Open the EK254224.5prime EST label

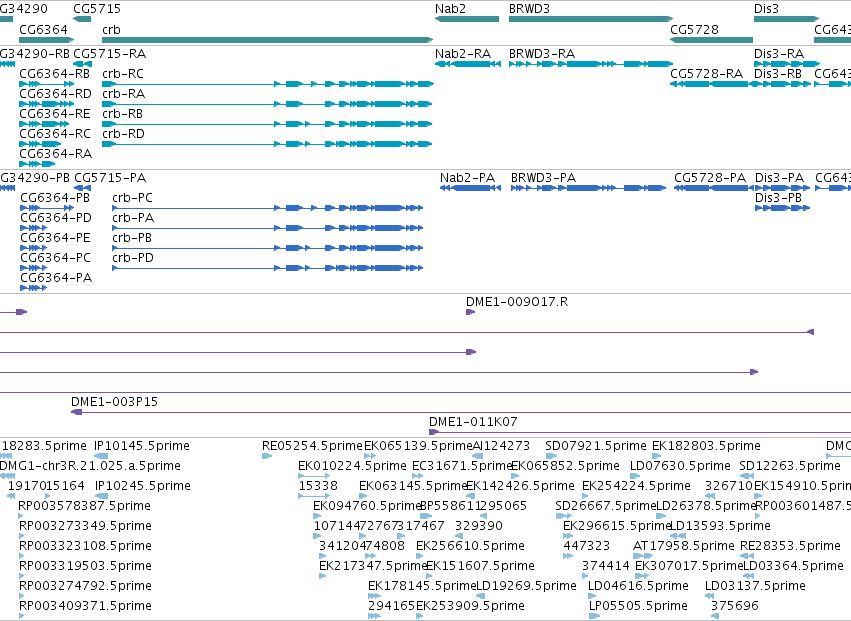[636, 485]
